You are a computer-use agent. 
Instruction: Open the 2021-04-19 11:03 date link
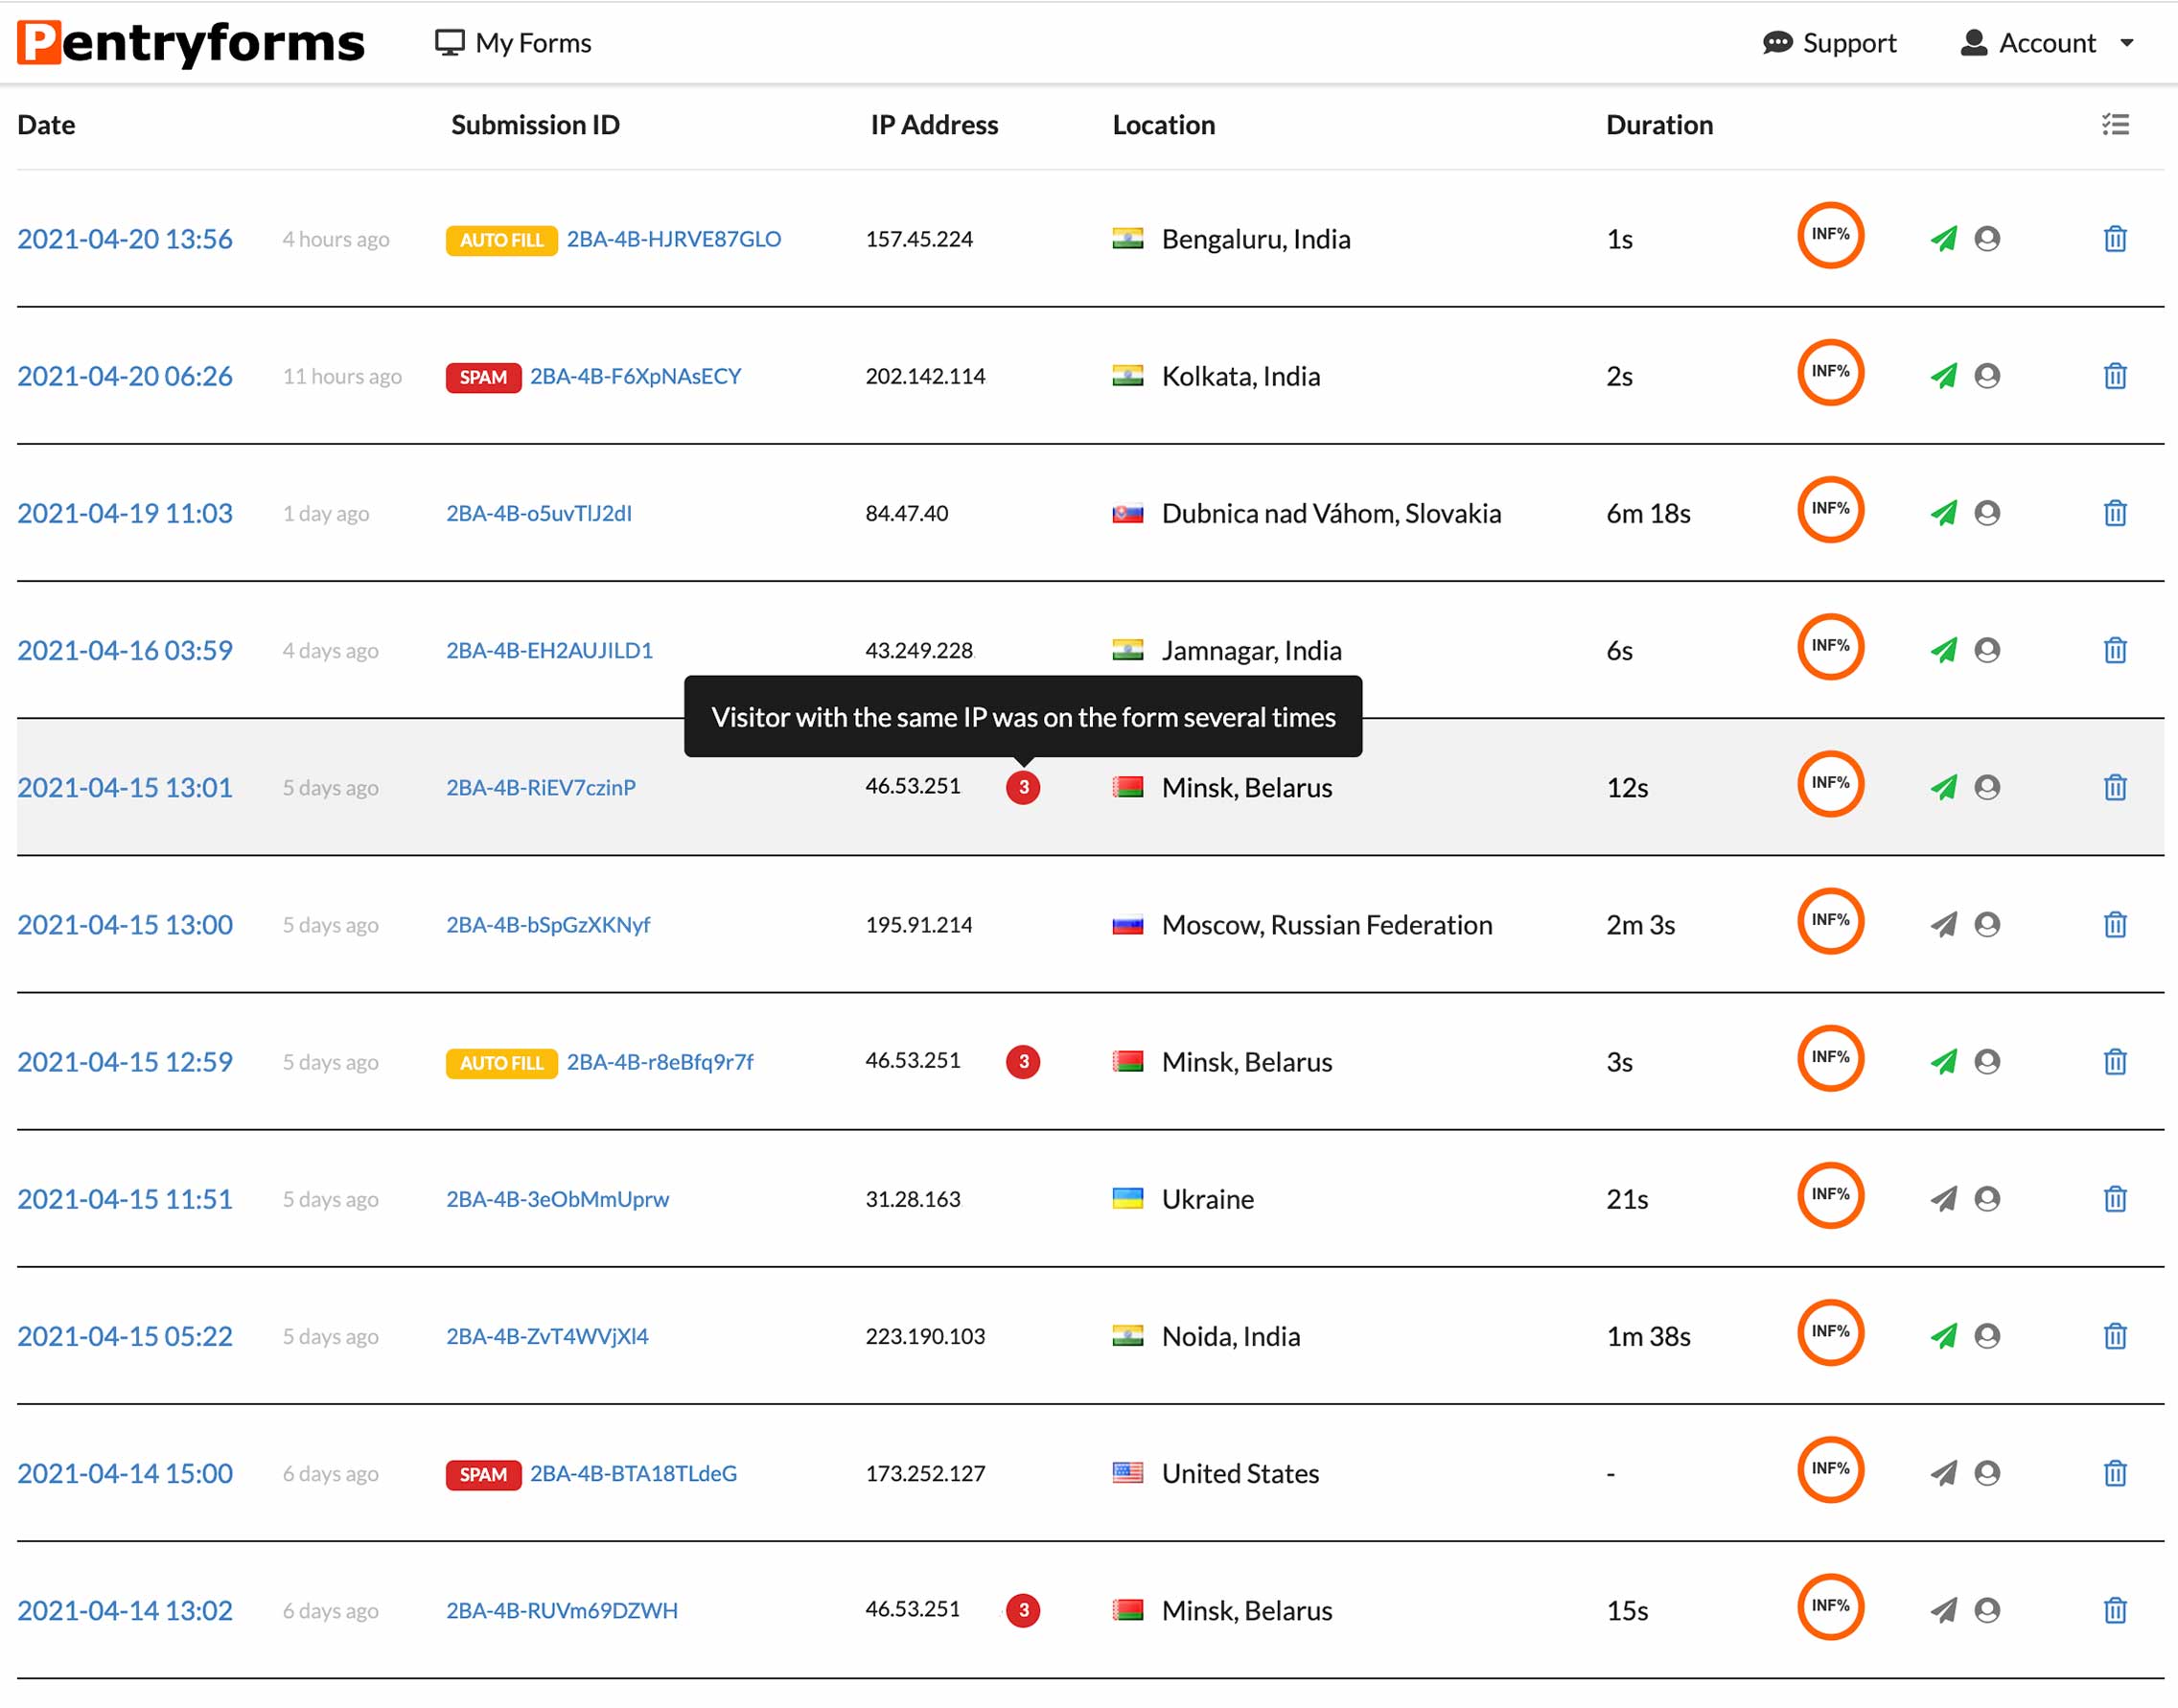(x=125, y=513)
